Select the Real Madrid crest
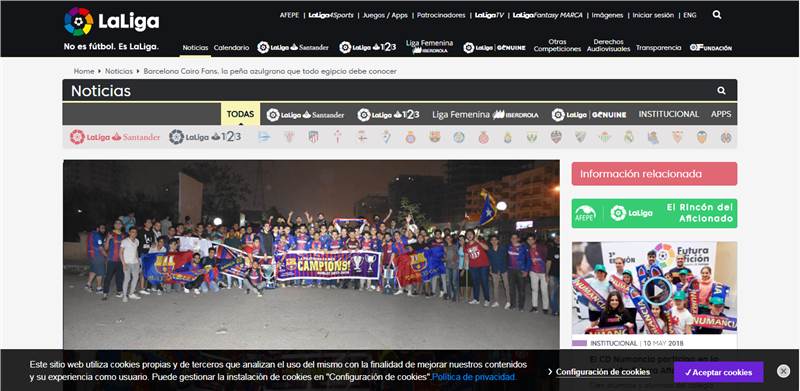Image resolution: width=800 pixels, height=391 pixels. (x=629, y=137)
